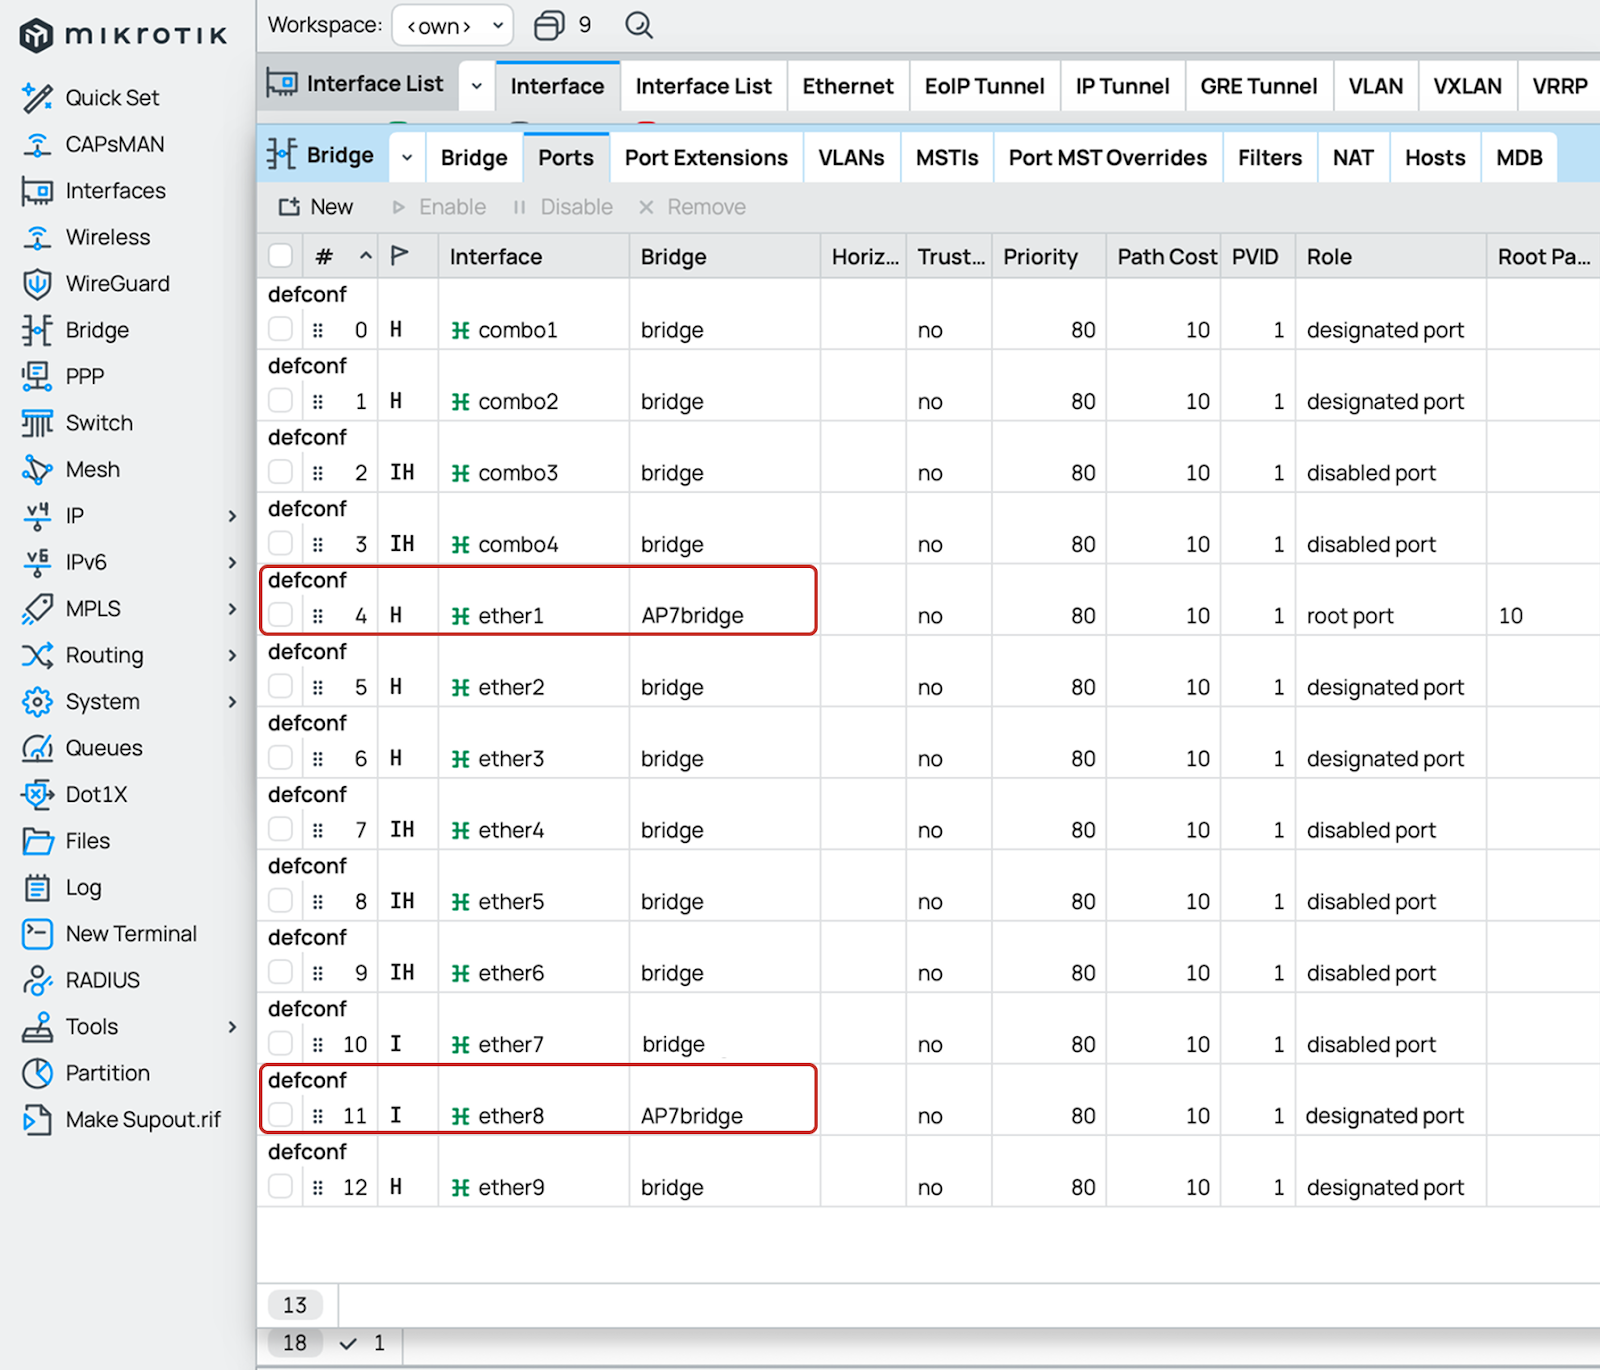This screenshot has height=1370, width=1600.
Task: Click the item count 18 in status bar
Action: pyautogui.click(x=295, y=1343)
